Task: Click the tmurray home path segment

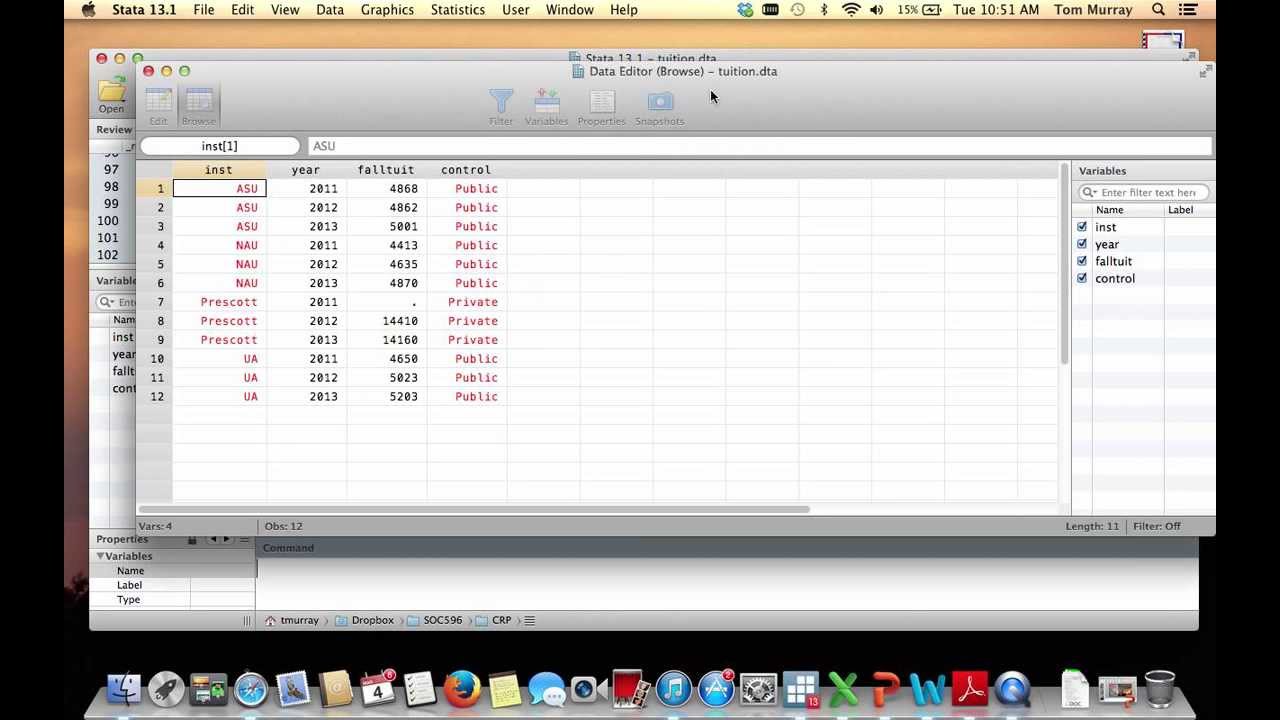Action: (291, 620)
